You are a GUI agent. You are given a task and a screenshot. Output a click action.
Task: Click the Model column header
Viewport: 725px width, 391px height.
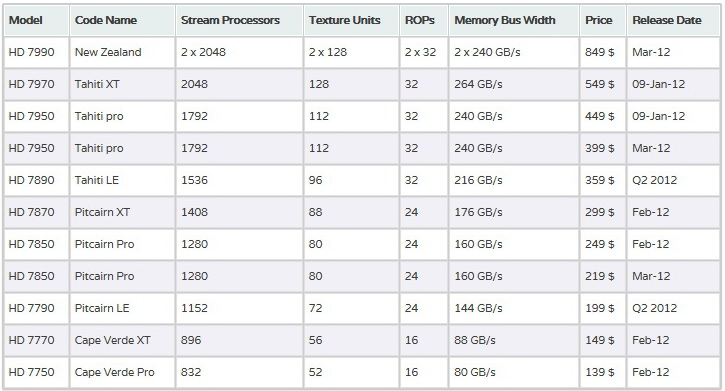point(37,20)
